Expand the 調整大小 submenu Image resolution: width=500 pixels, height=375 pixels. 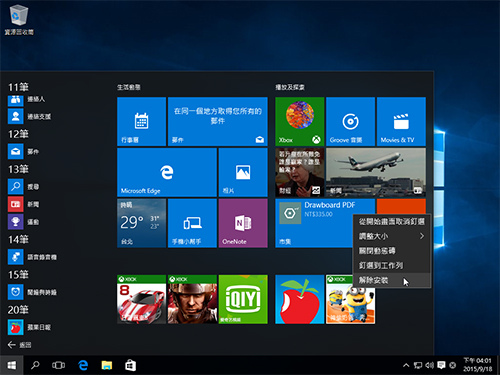pos(392,236)
